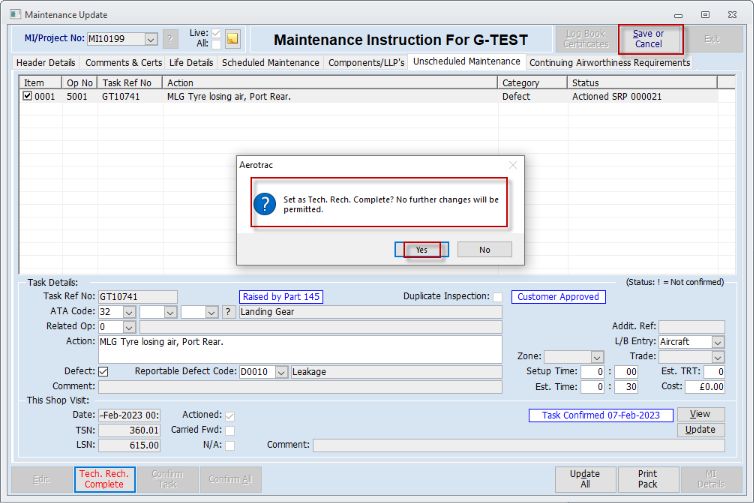Click the Category column header
Screen dimensions: 754x503
(x=532, y=83)
